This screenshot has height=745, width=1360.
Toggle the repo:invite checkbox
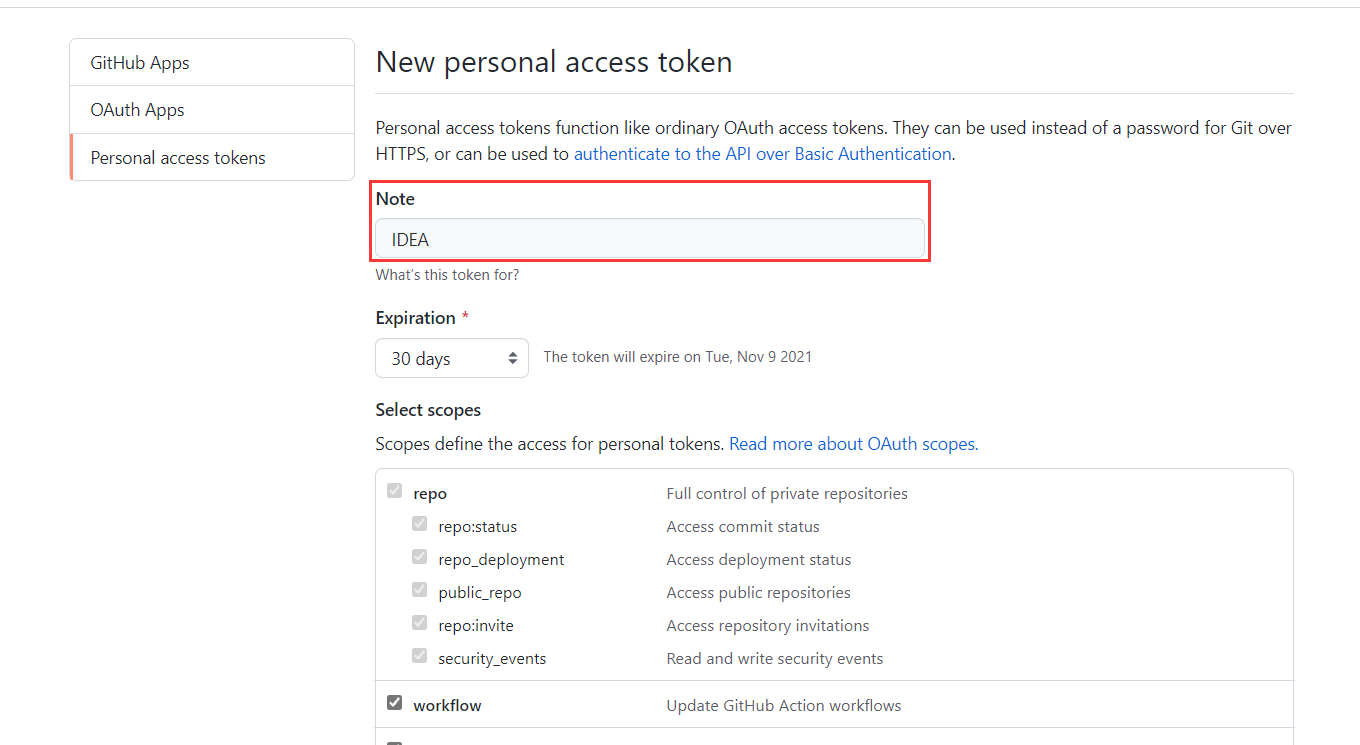(x=420, y=623)
